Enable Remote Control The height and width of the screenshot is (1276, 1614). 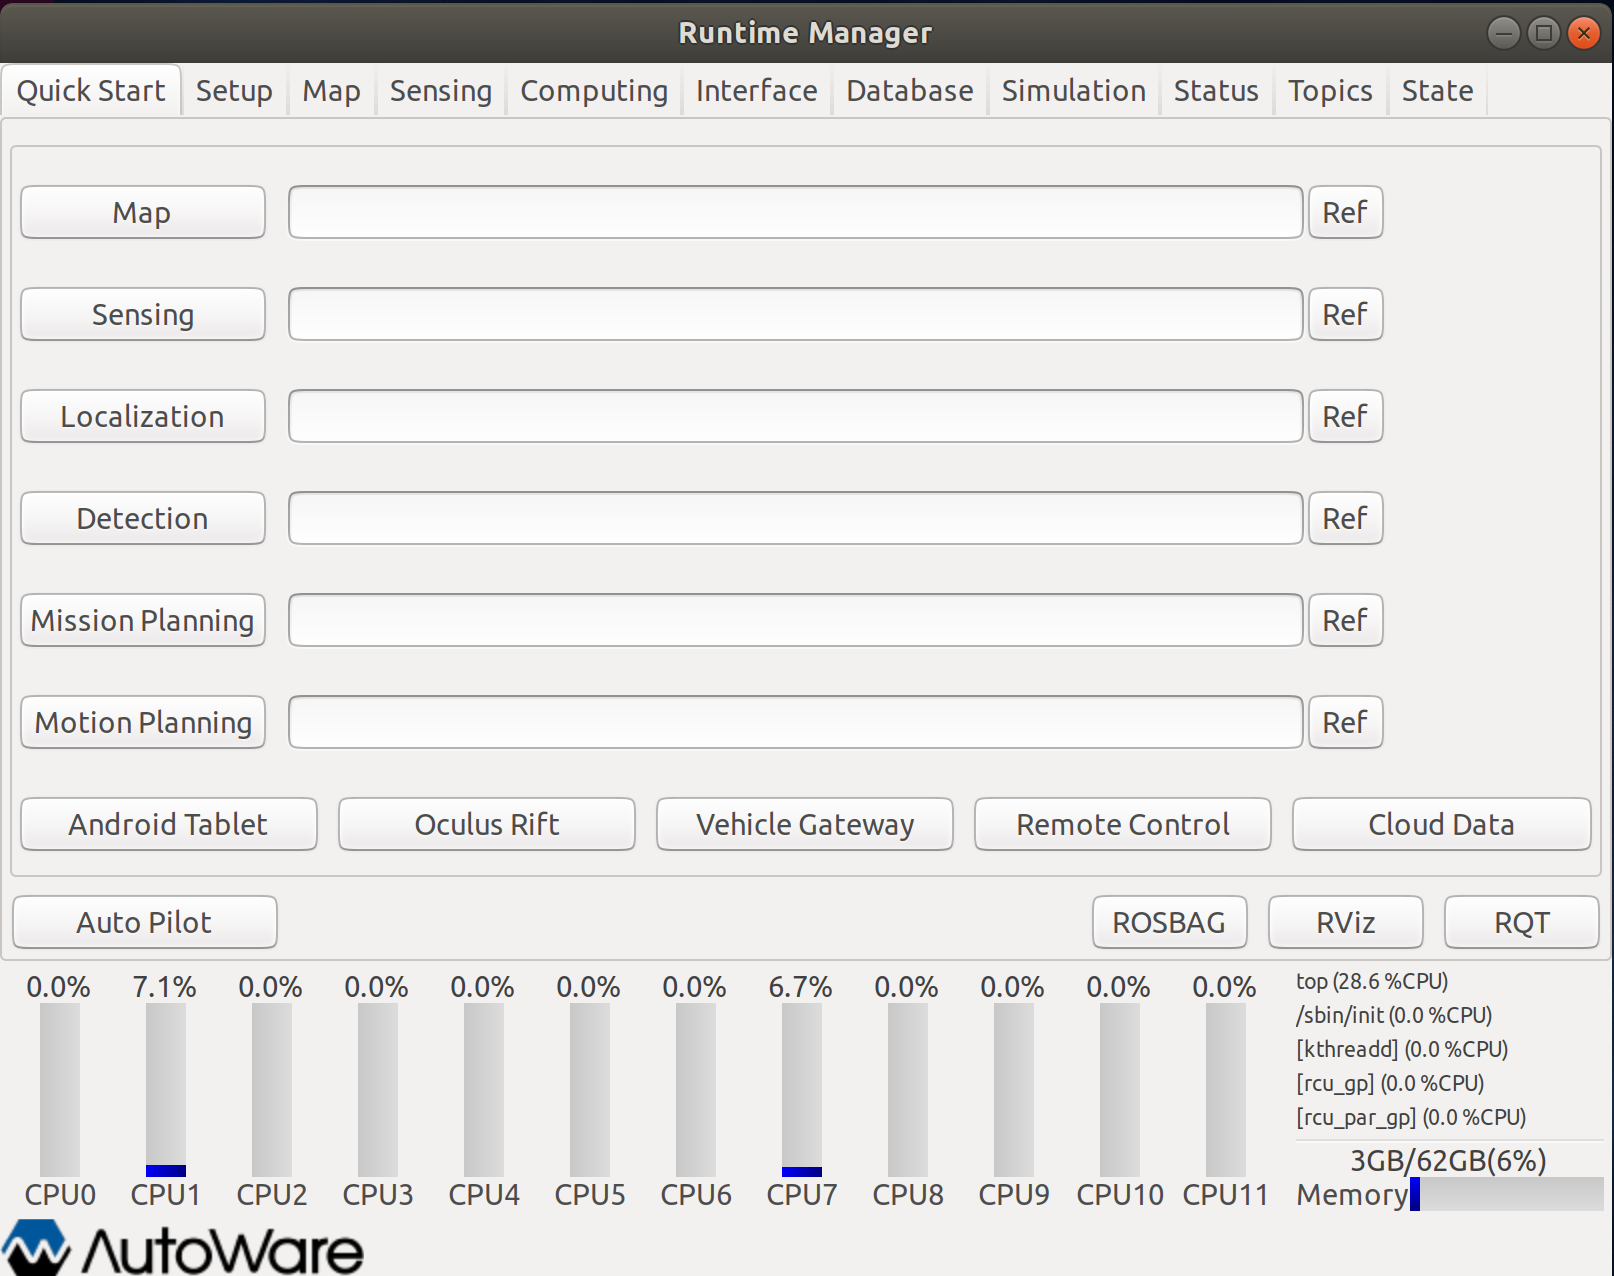[1122, 824]
